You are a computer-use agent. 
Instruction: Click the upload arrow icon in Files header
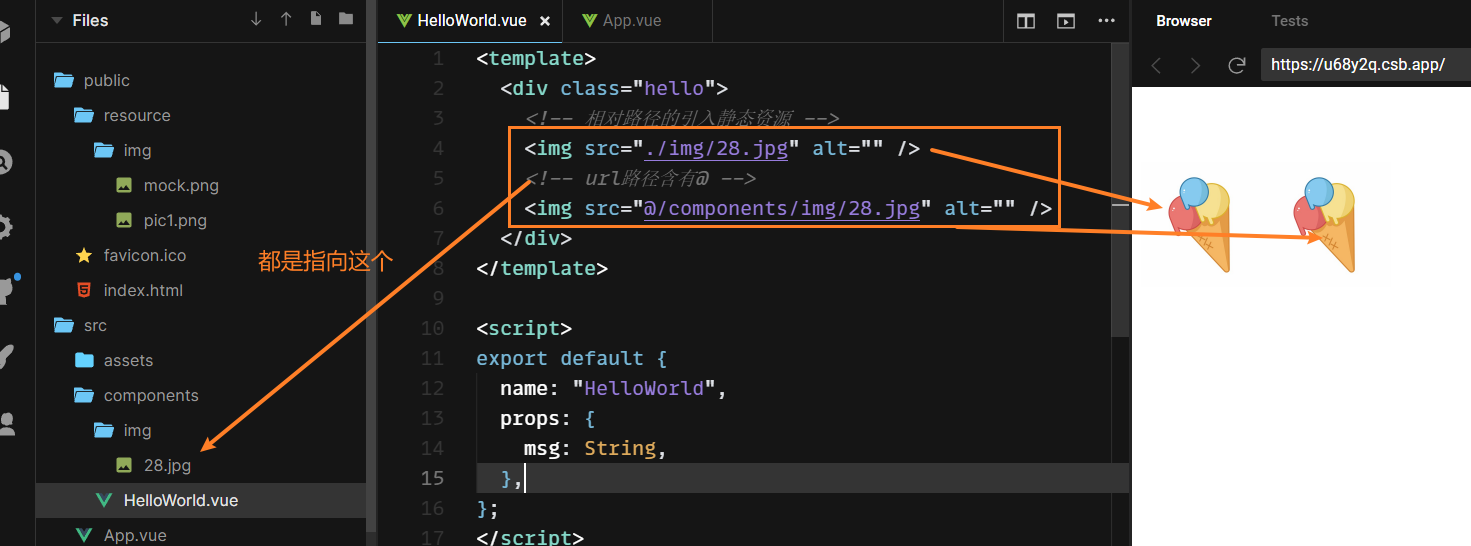(x=286, y=19)
